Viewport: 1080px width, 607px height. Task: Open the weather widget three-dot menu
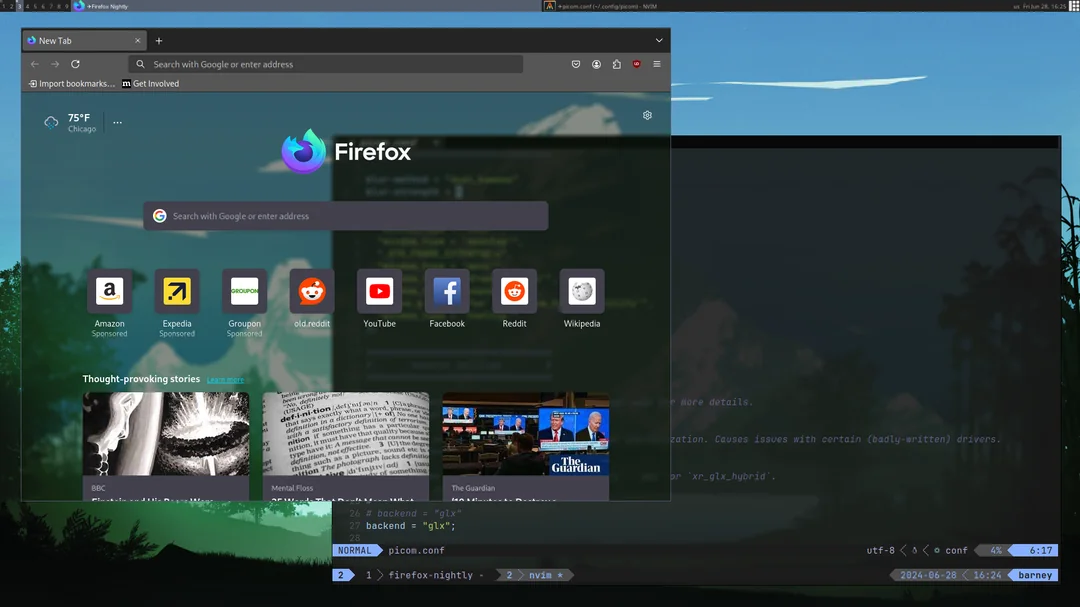pos(118,123)
